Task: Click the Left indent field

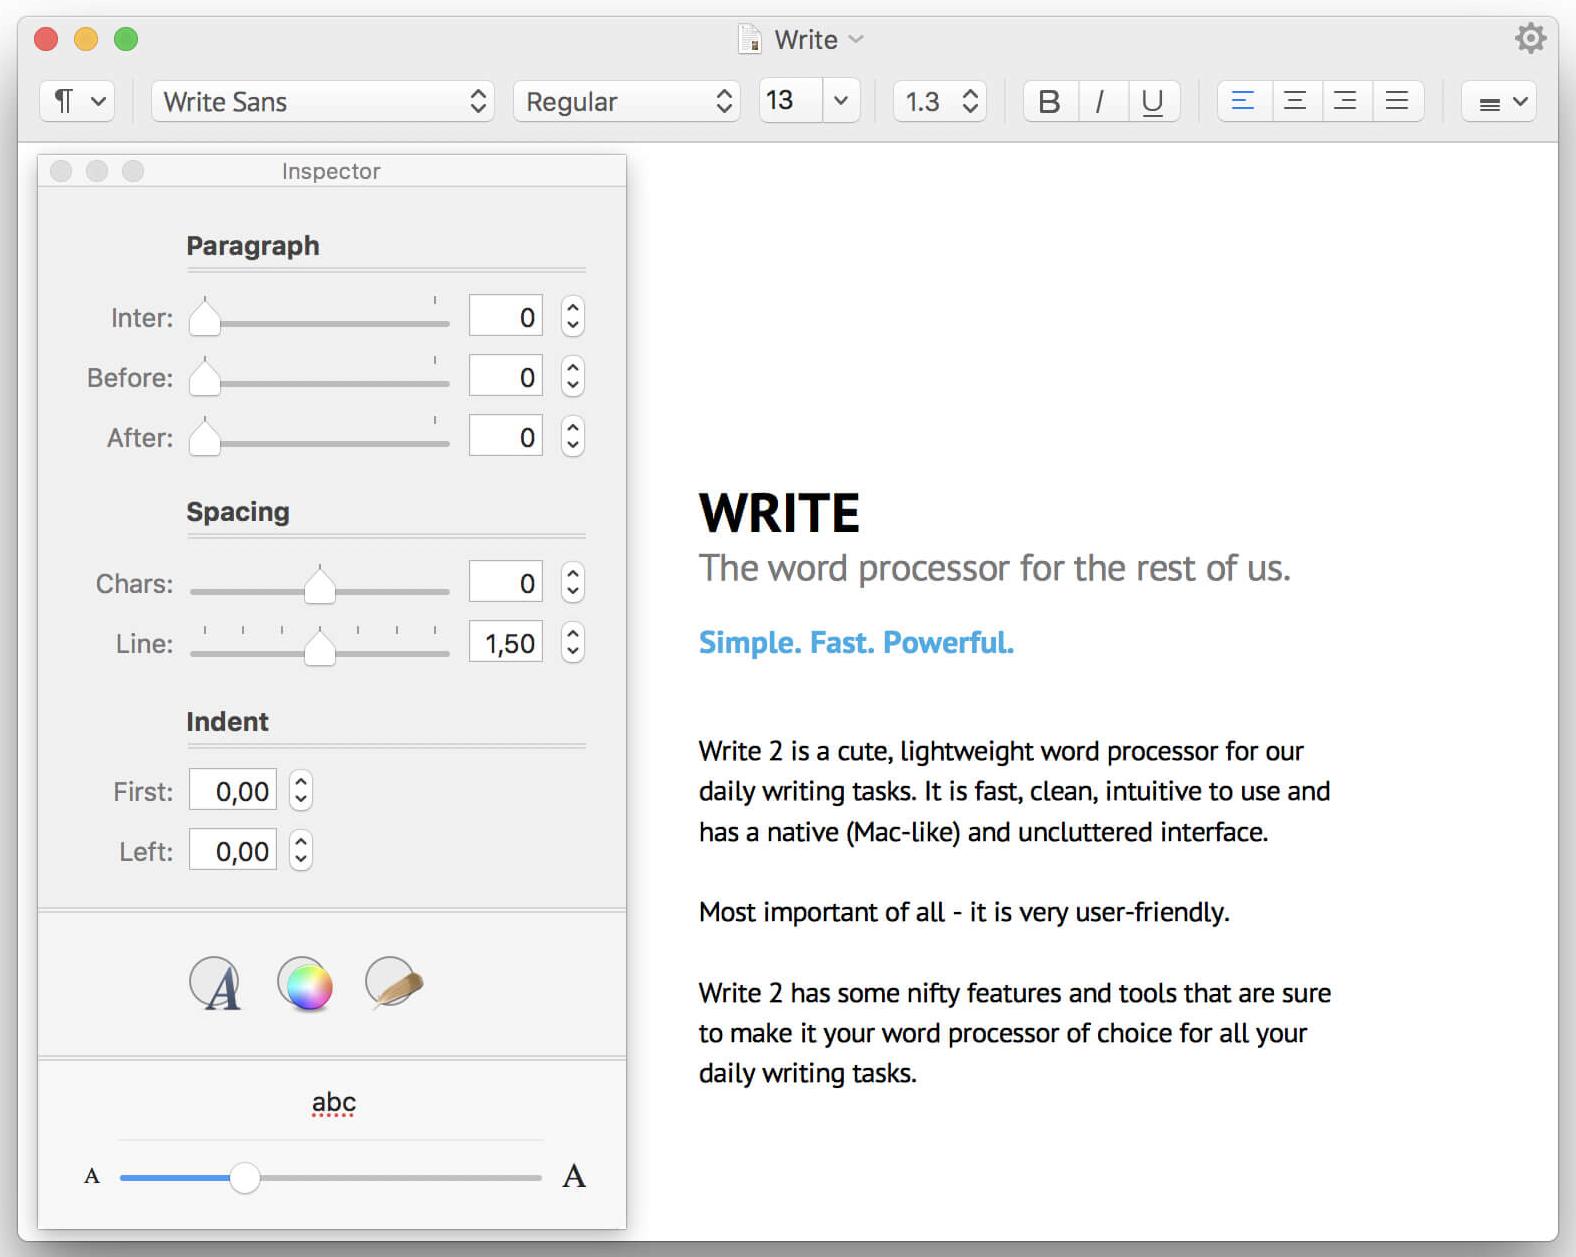Action: click(x=233, y=851)
